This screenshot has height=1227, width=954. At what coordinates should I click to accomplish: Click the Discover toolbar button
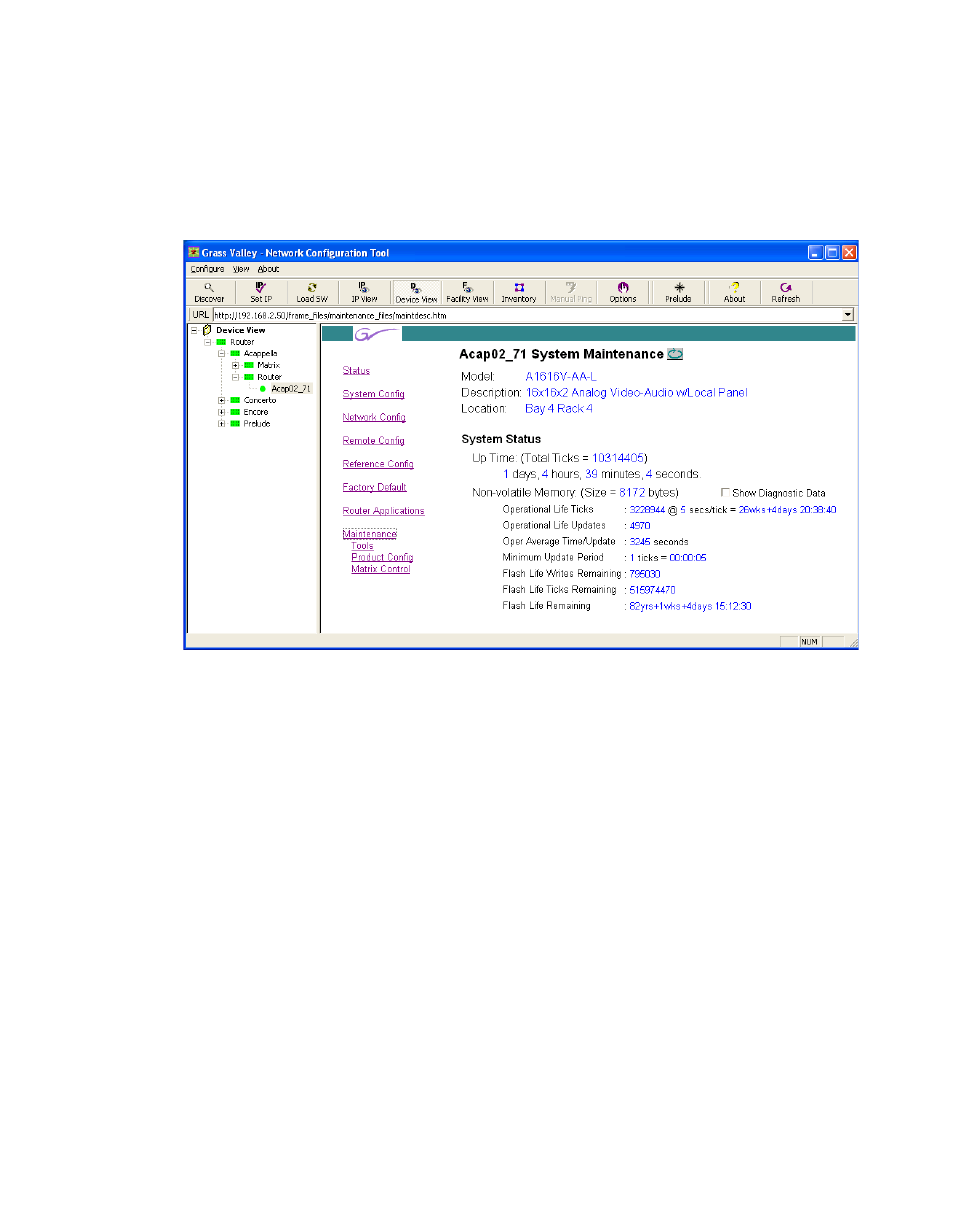click(209, 292)
